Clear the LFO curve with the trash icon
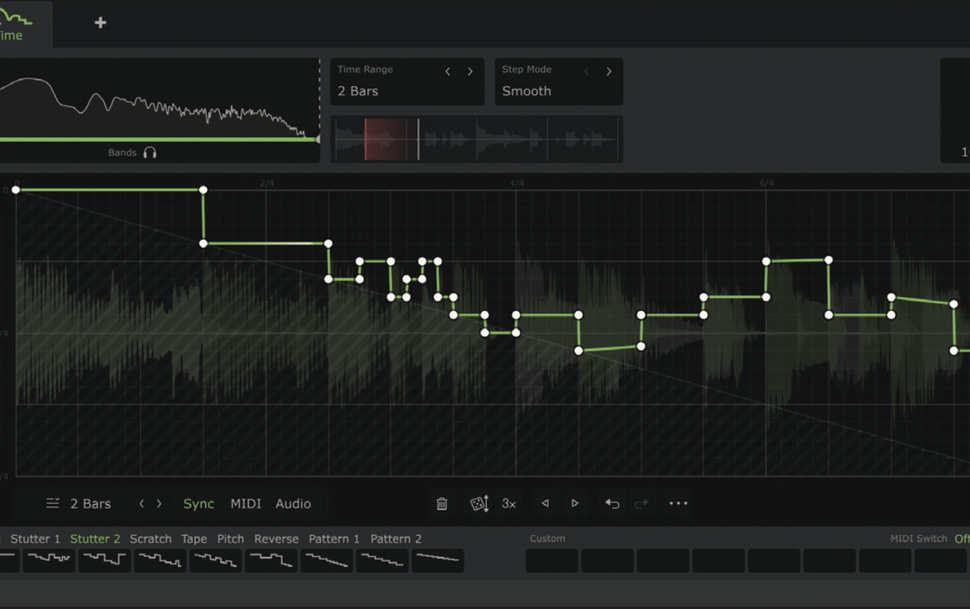 coord(440,503)
